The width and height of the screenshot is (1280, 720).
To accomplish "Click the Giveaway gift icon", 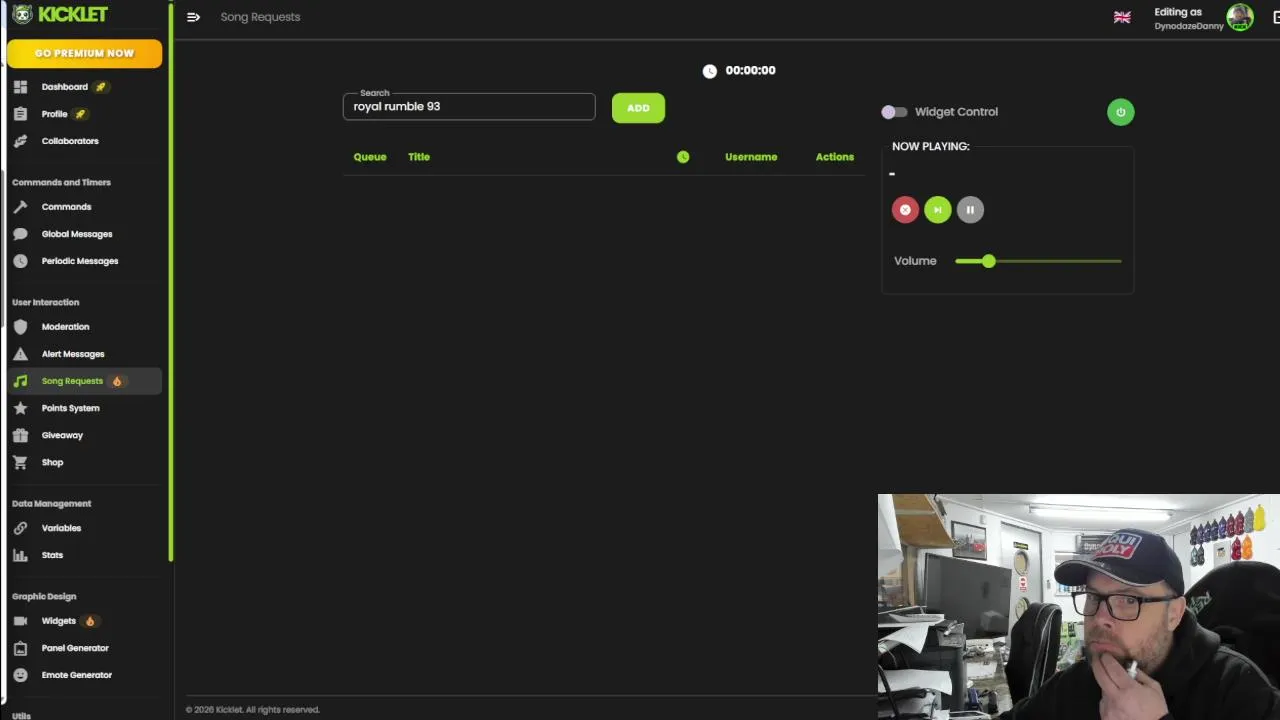I will click(x=20, y=435).
